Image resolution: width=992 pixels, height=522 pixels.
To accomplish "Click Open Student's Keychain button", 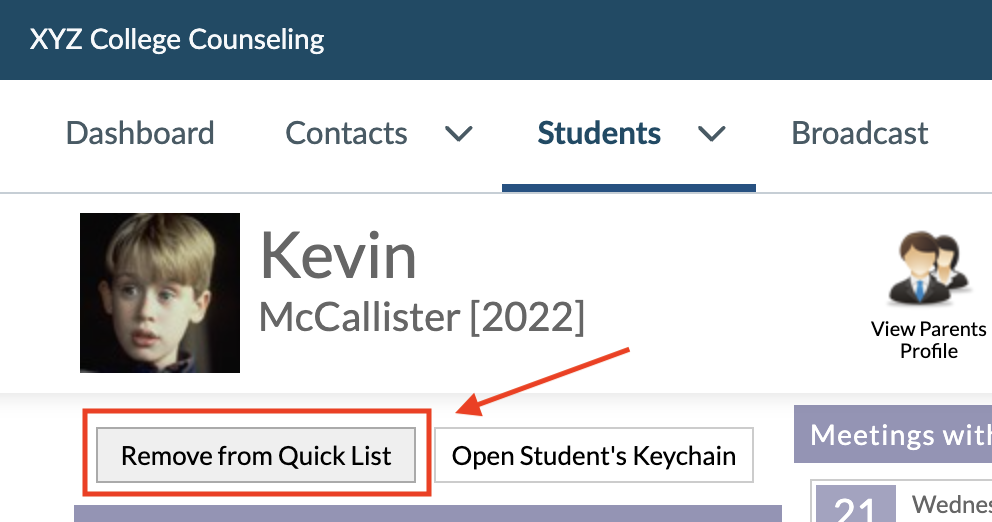I will click(593, 456).
